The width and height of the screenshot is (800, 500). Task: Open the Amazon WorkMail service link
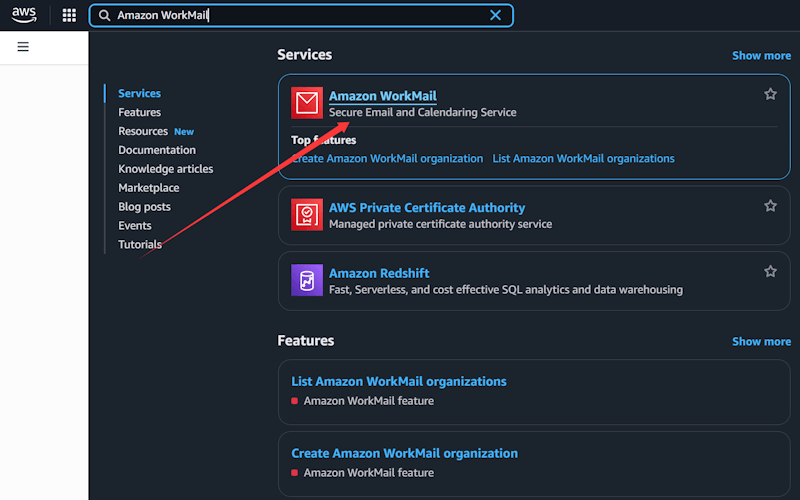coord(382,96)
